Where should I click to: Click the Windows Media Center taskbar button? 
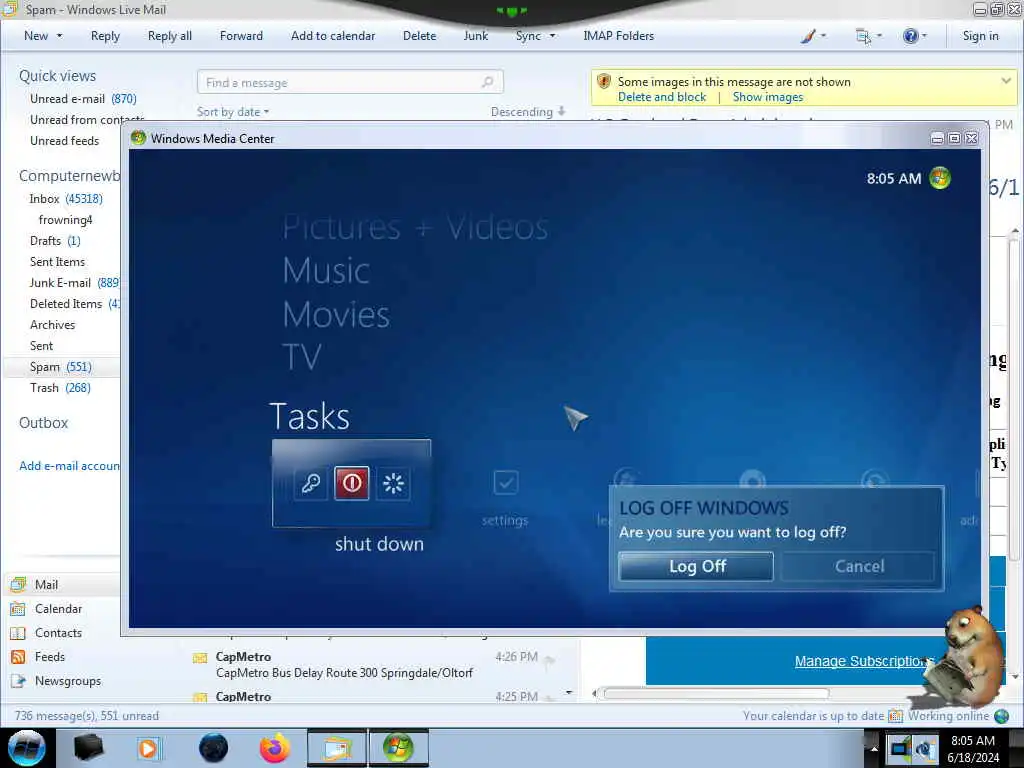(398, 748)
